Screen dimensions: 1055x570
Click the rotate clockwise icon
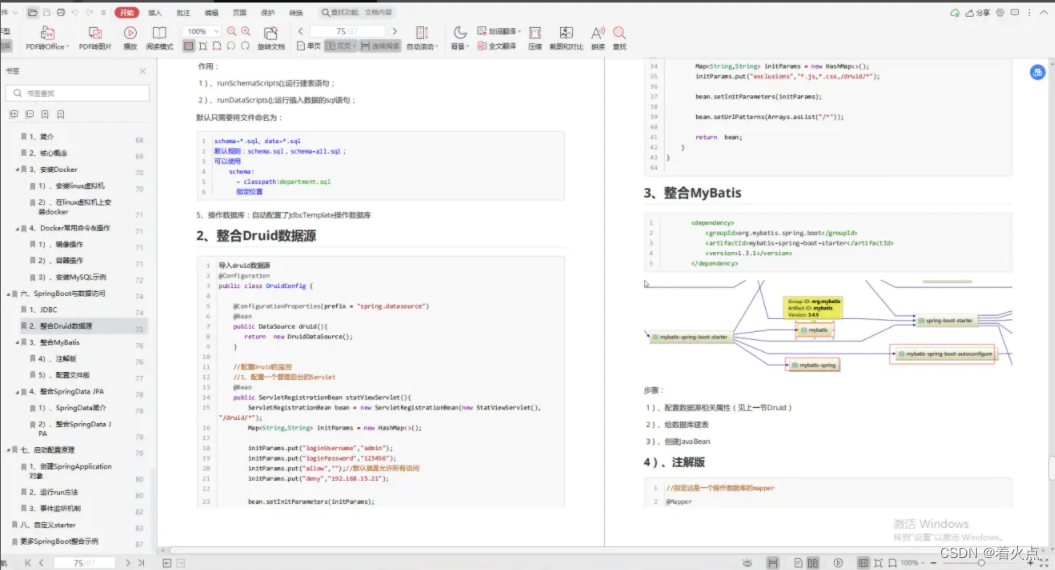coord(245,46)
